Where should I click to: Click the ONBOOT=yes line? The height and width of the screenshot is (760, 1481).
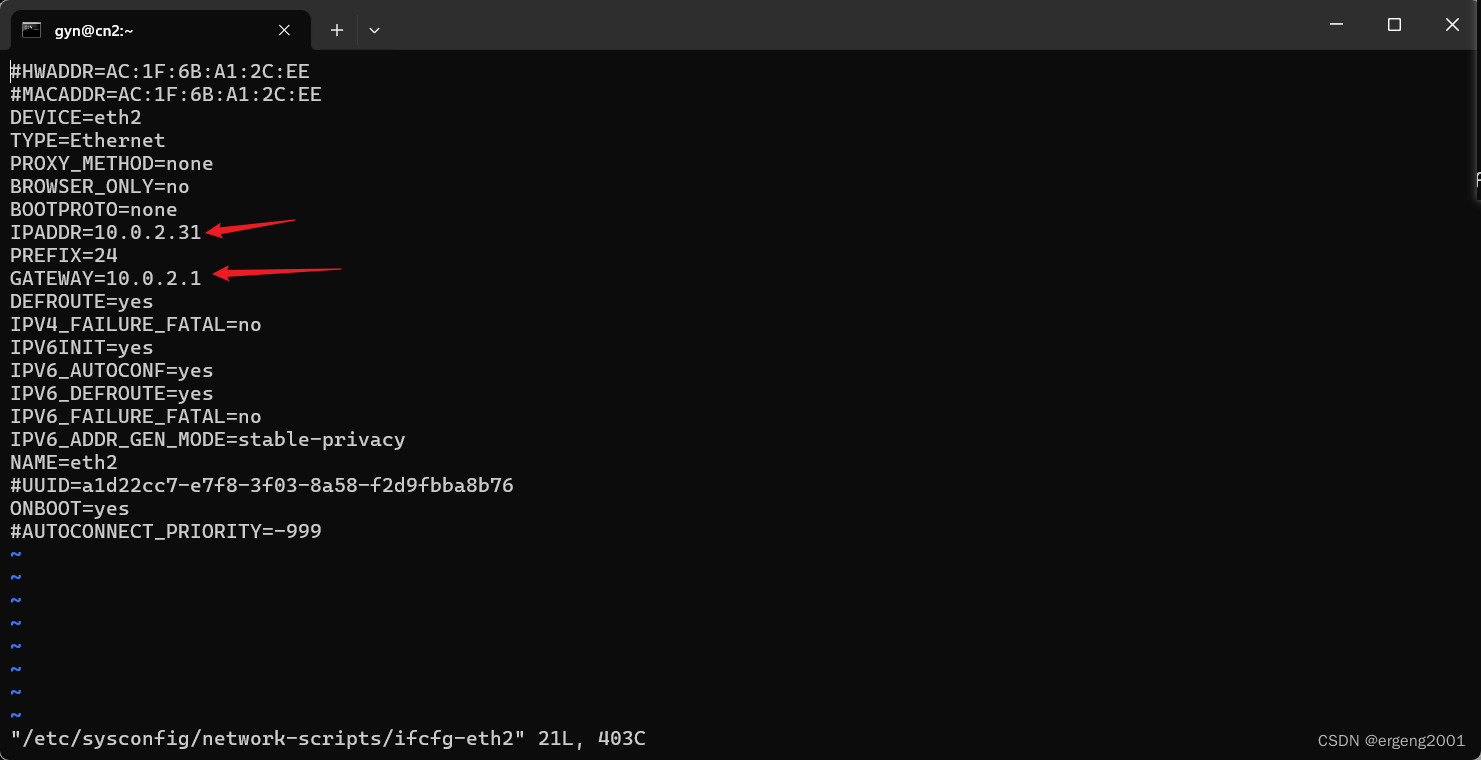70,508
